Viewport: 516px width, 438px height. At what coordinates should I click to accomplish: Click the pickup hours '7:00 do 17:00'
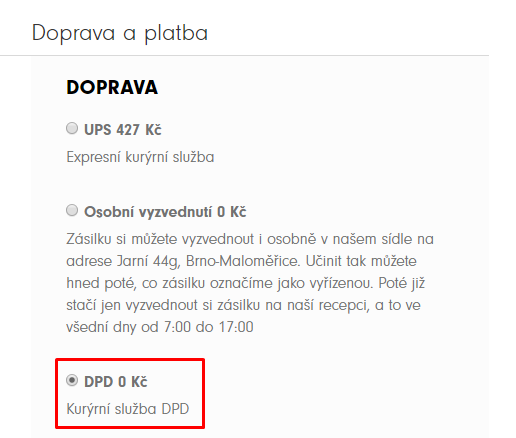tap(209, 327)
